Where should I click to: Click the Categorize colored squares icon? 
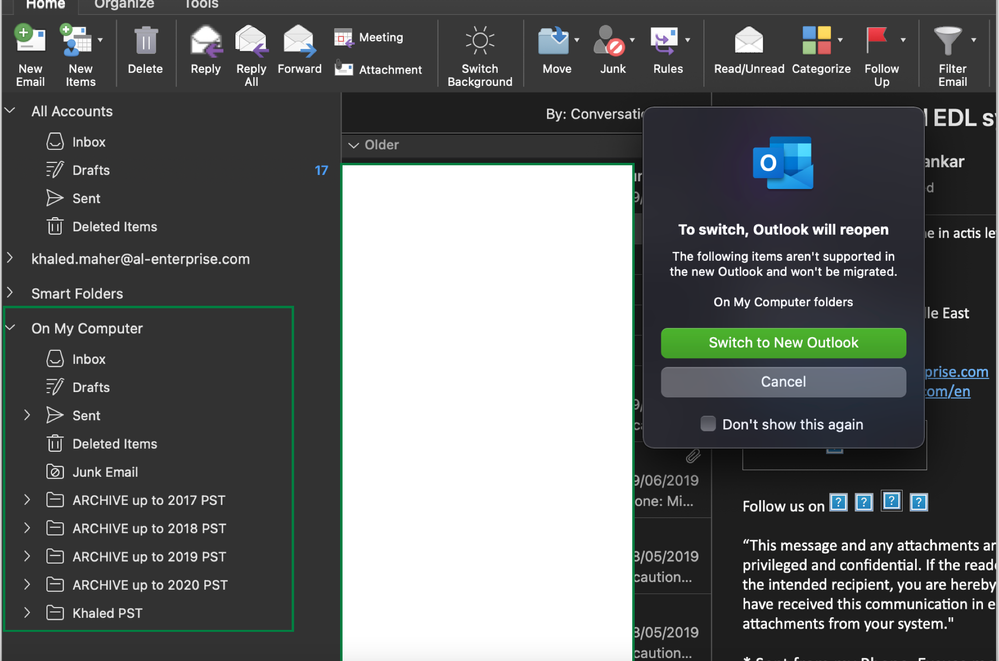point(817,40)
